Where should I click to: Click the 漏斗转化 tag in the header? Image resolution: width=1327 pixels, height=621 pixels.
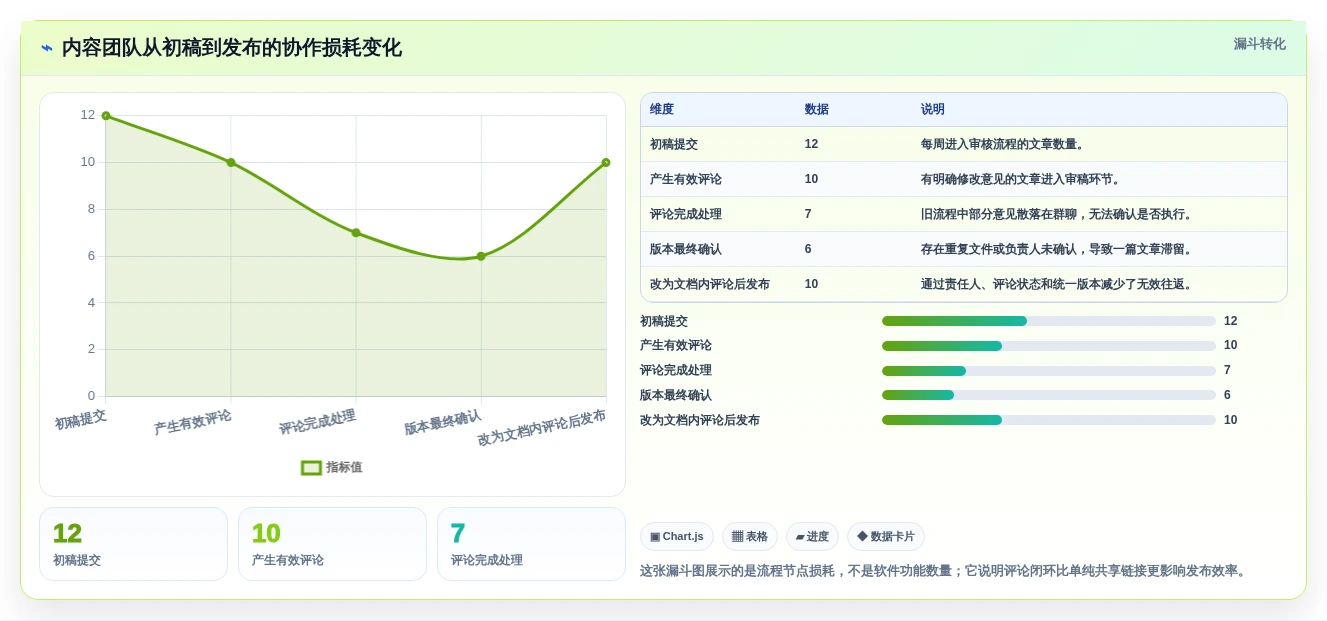[1259, 44]
